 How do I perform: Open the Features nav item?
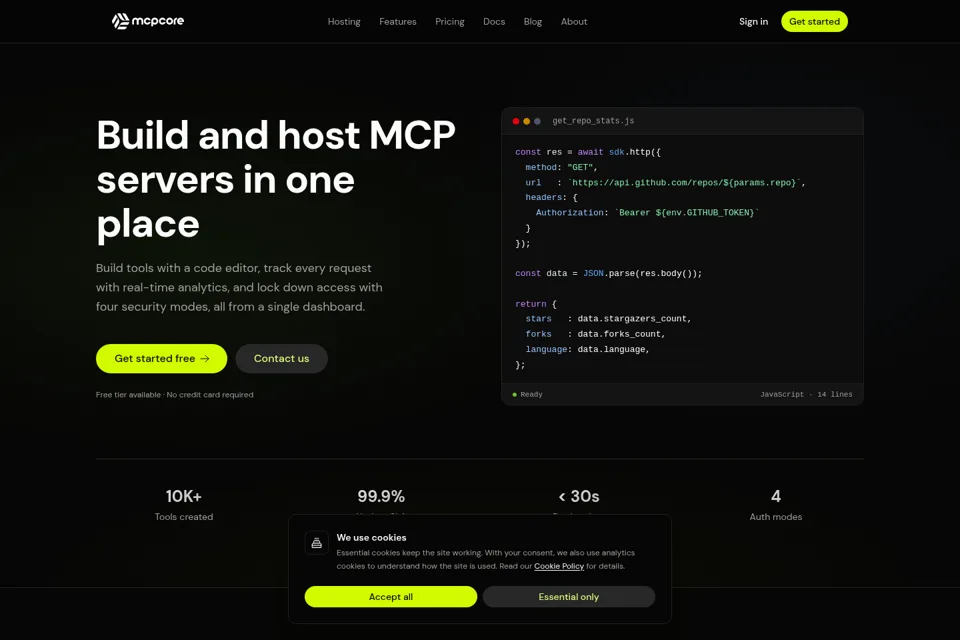(x=397, y=21)
